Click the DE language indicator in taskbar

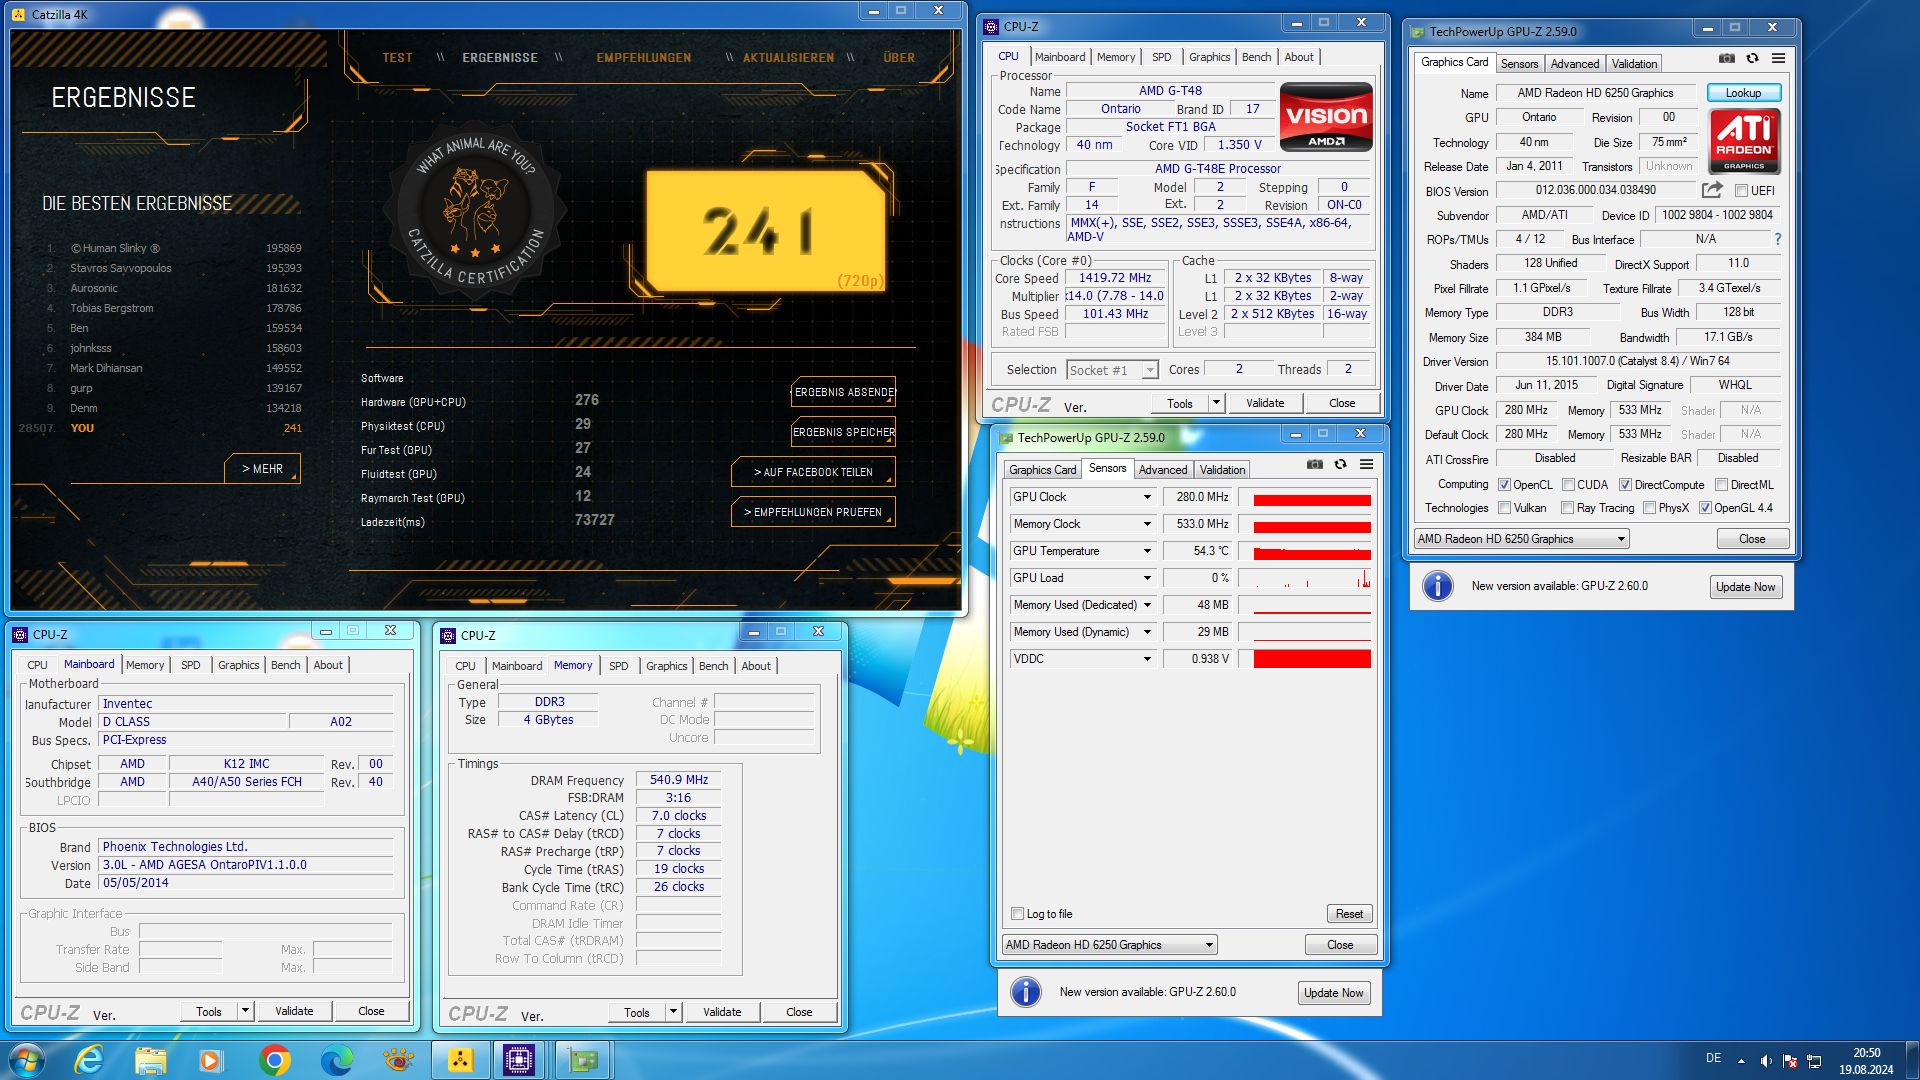[1713, 1058]
